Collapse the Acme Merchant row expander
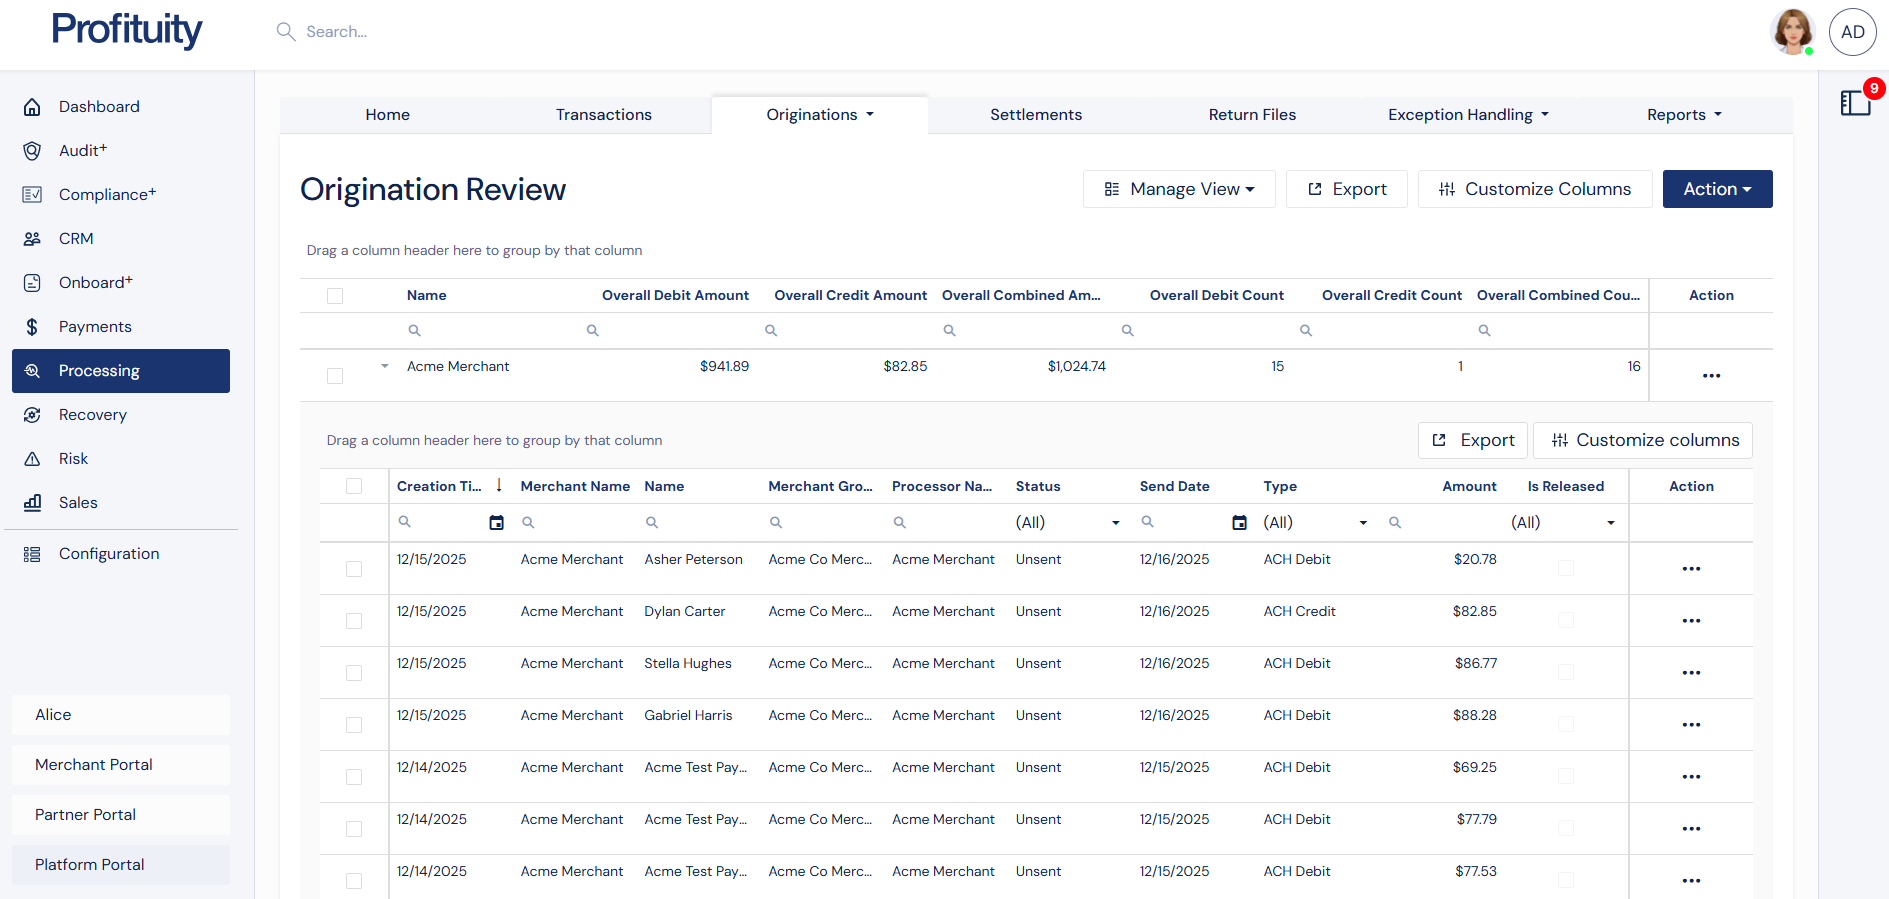 point(385,367)
